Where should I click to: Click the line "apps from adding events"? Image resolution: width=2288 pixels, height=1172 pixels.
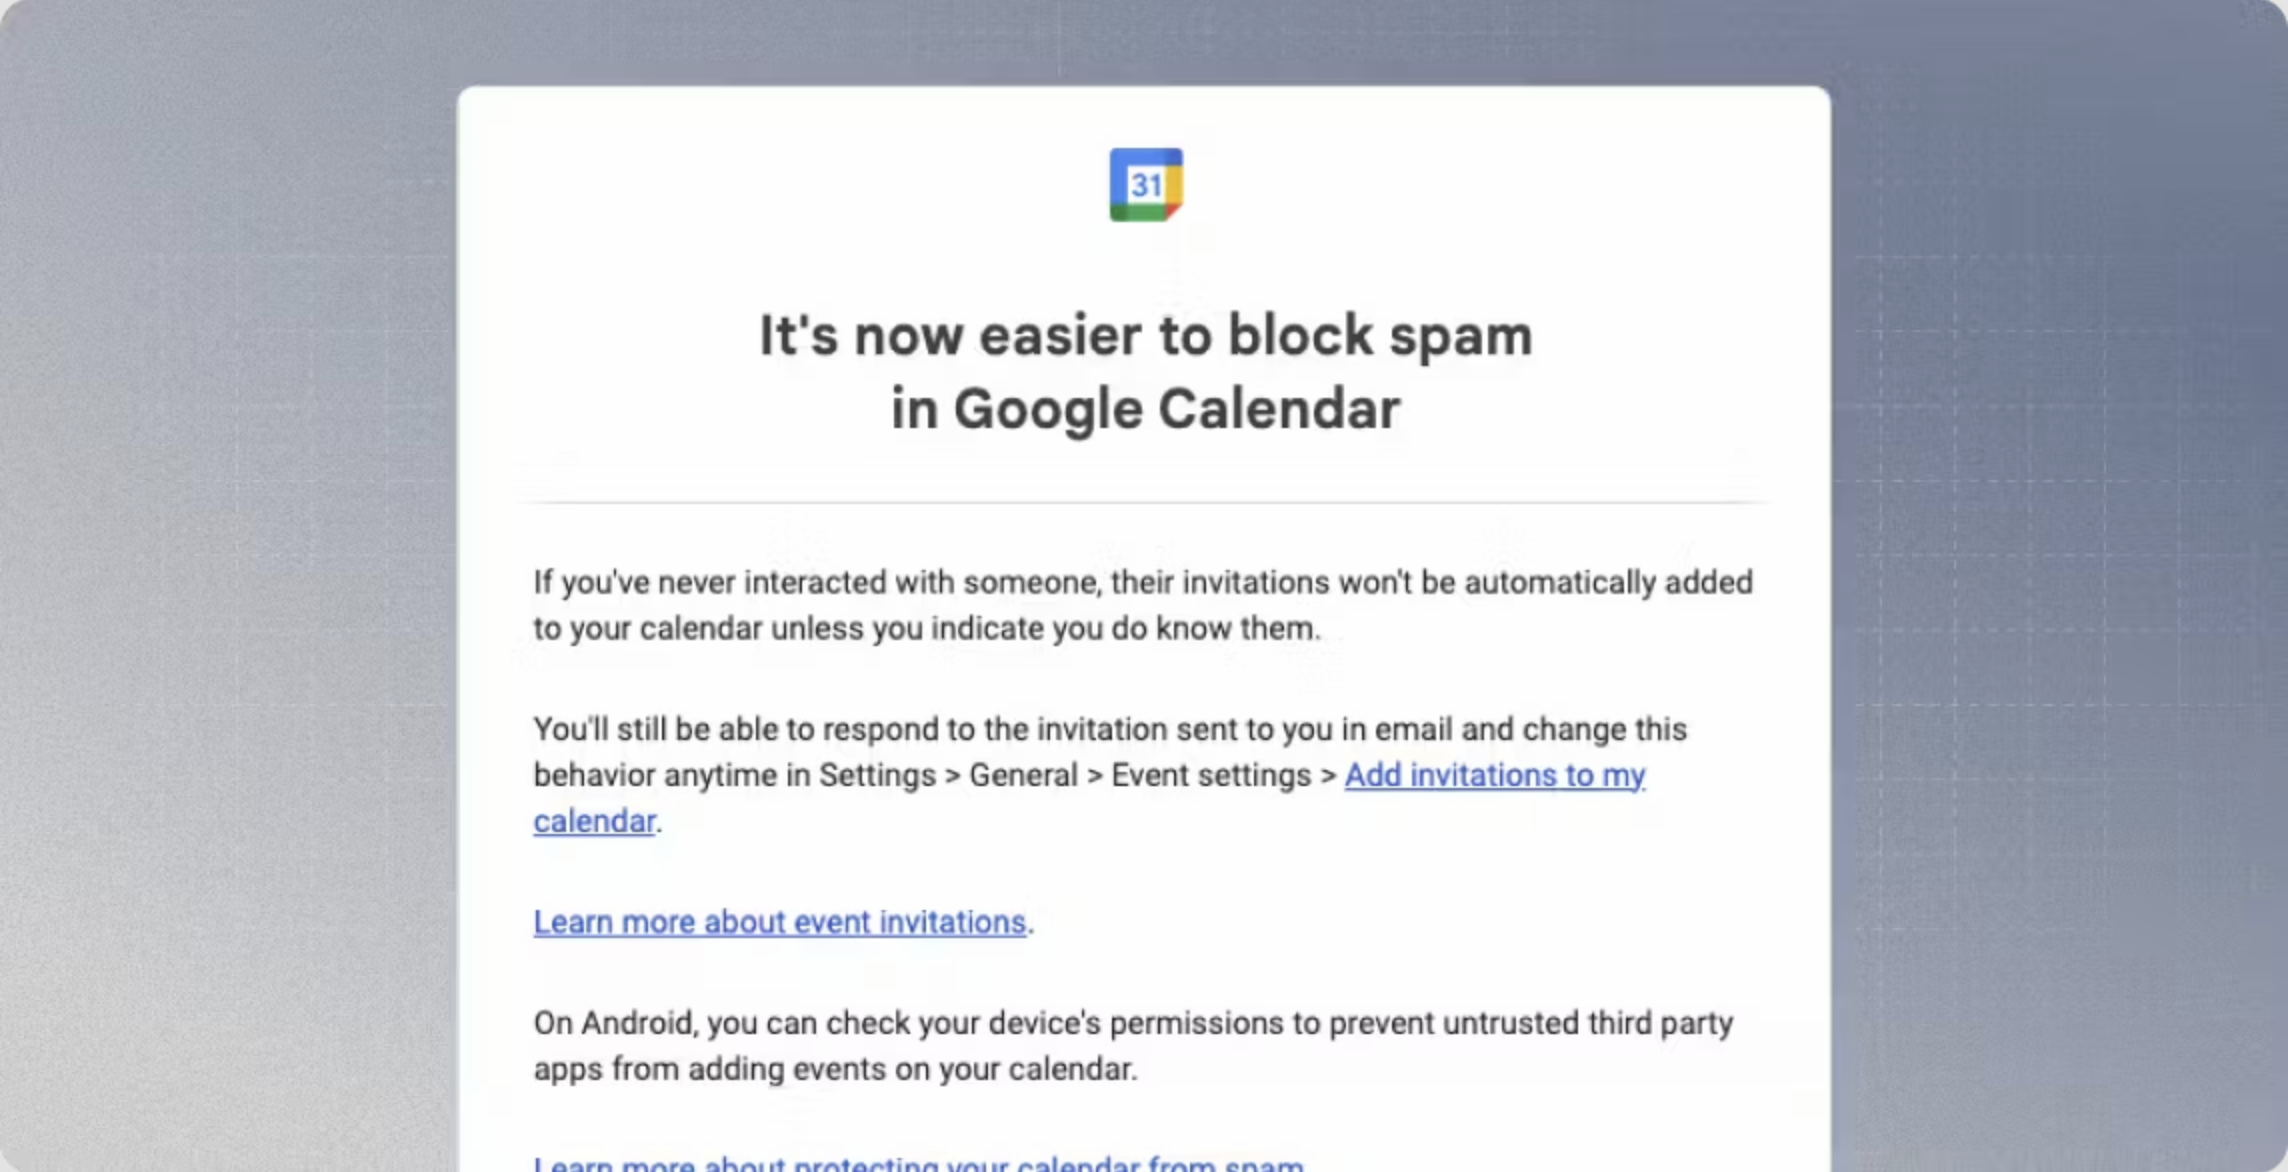click(835, 1069)
